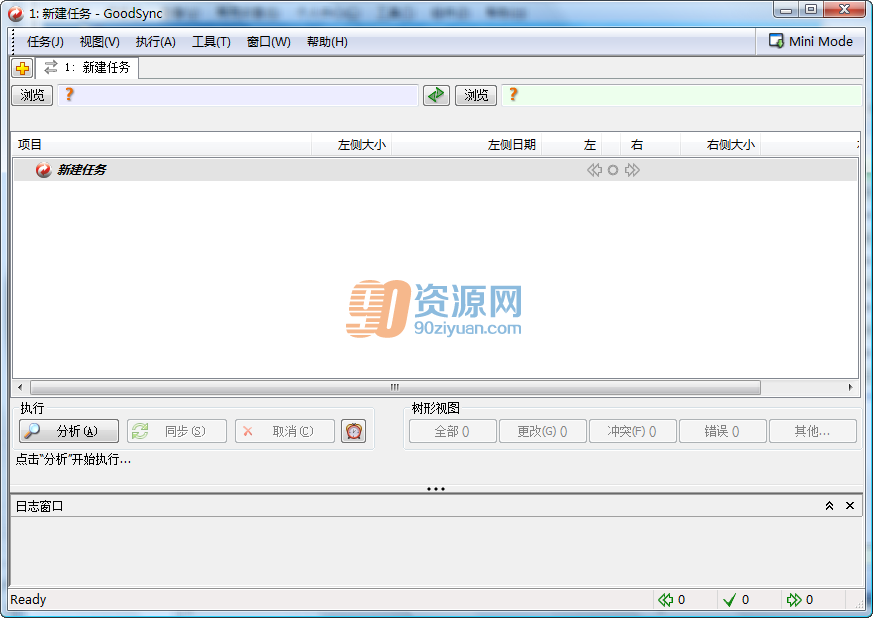
Task: Click the 同步(S) sync button
Action: 177,431
